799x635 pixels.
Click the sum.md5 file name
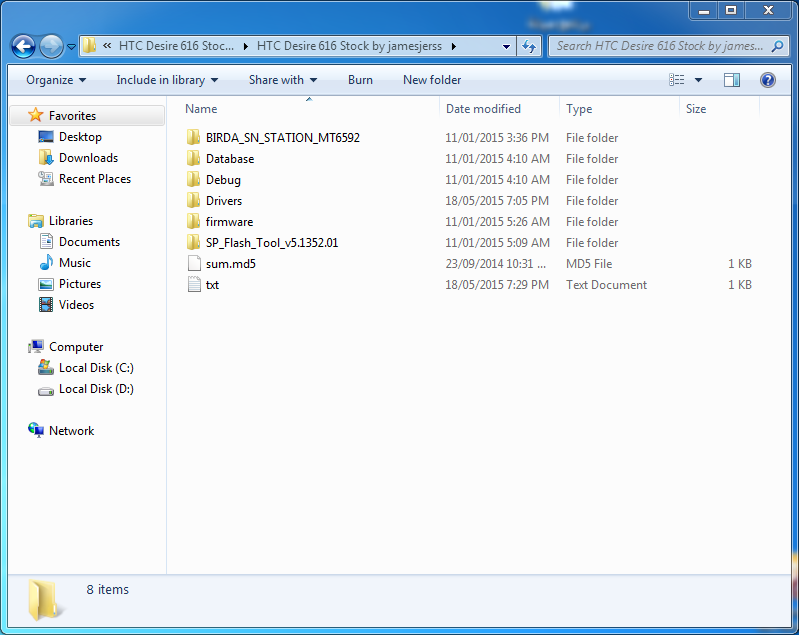[x=231, y=264]
